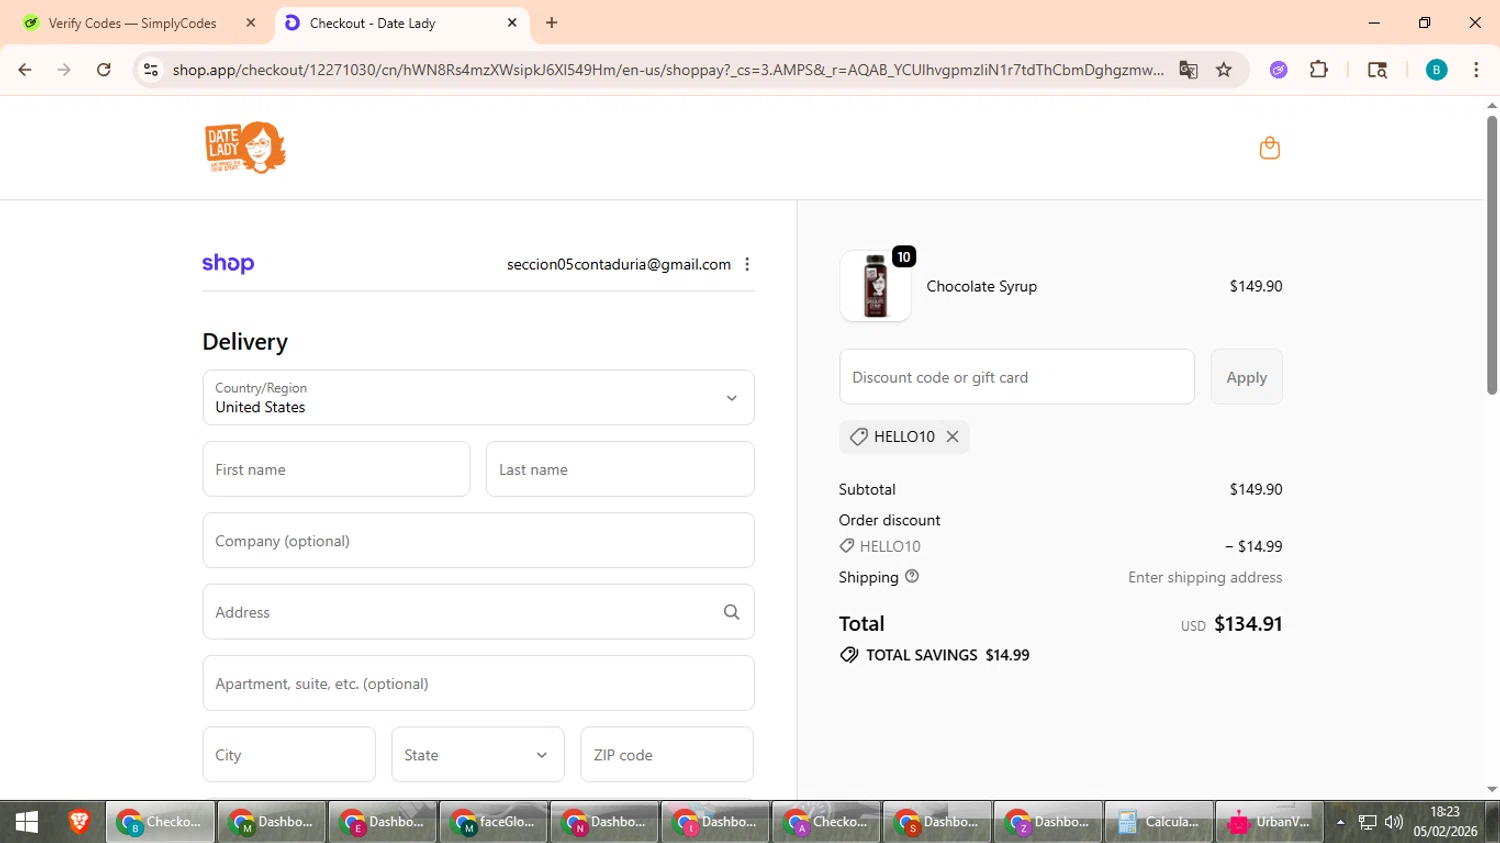Open the Extensions puzzle icon
The width and height of the screenshot is (1500, 843).
1319,70
